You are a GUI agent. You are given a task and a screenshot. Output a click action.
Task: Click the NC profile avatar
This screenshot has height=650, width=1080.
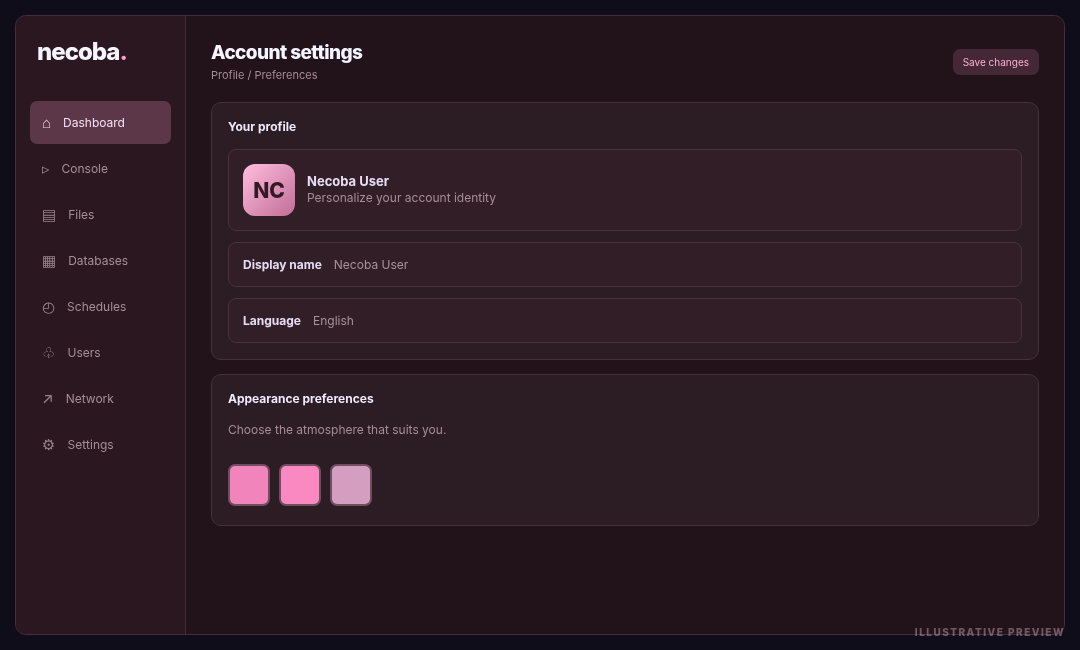269,190
